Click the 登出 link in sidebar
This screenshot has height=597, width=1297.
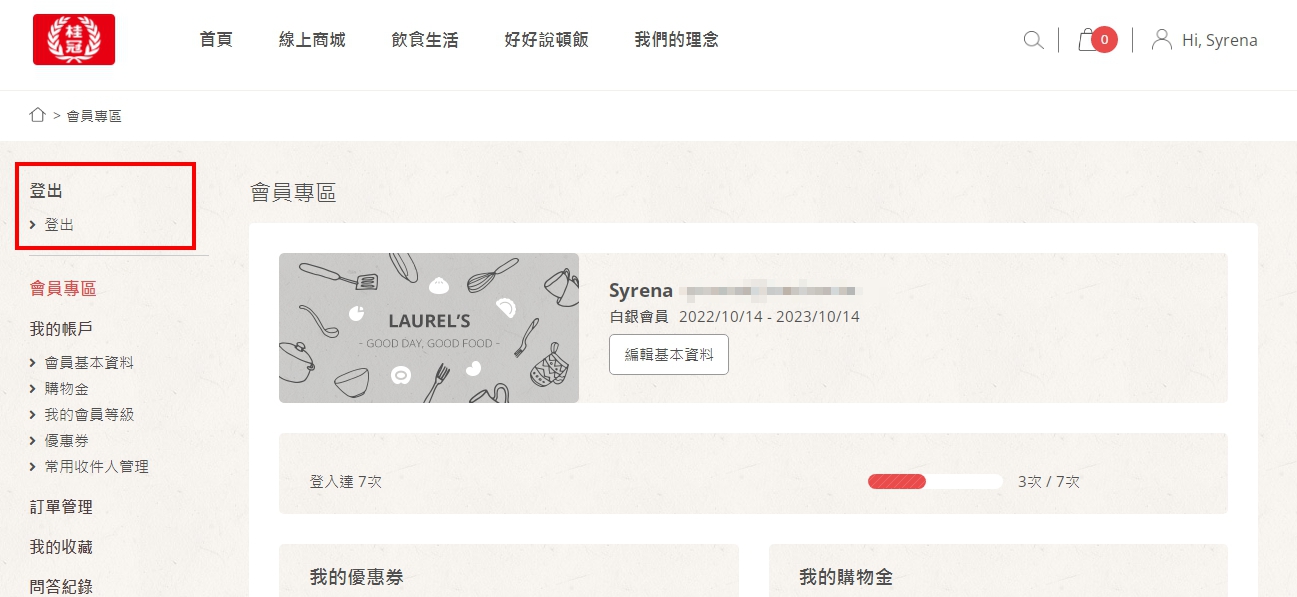click(x=59, y=225)
